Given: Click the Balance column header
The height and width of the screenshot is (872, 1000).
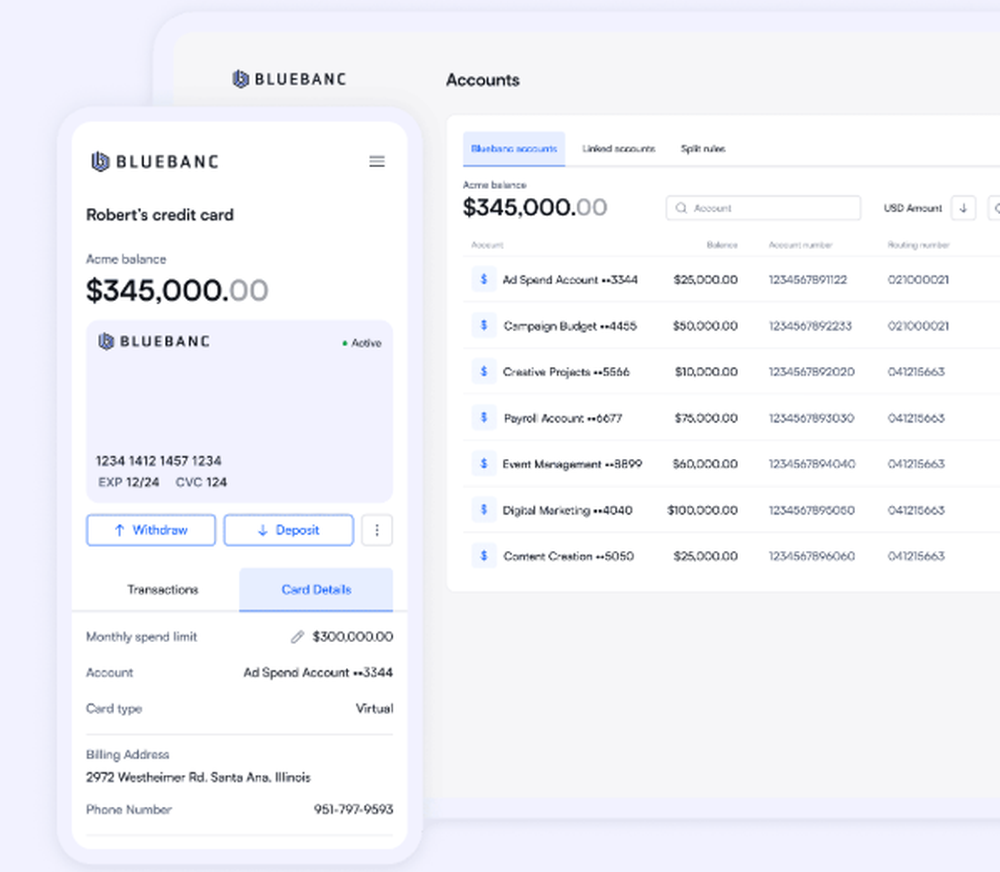Looking at the screenshot, I should [722, 245].
